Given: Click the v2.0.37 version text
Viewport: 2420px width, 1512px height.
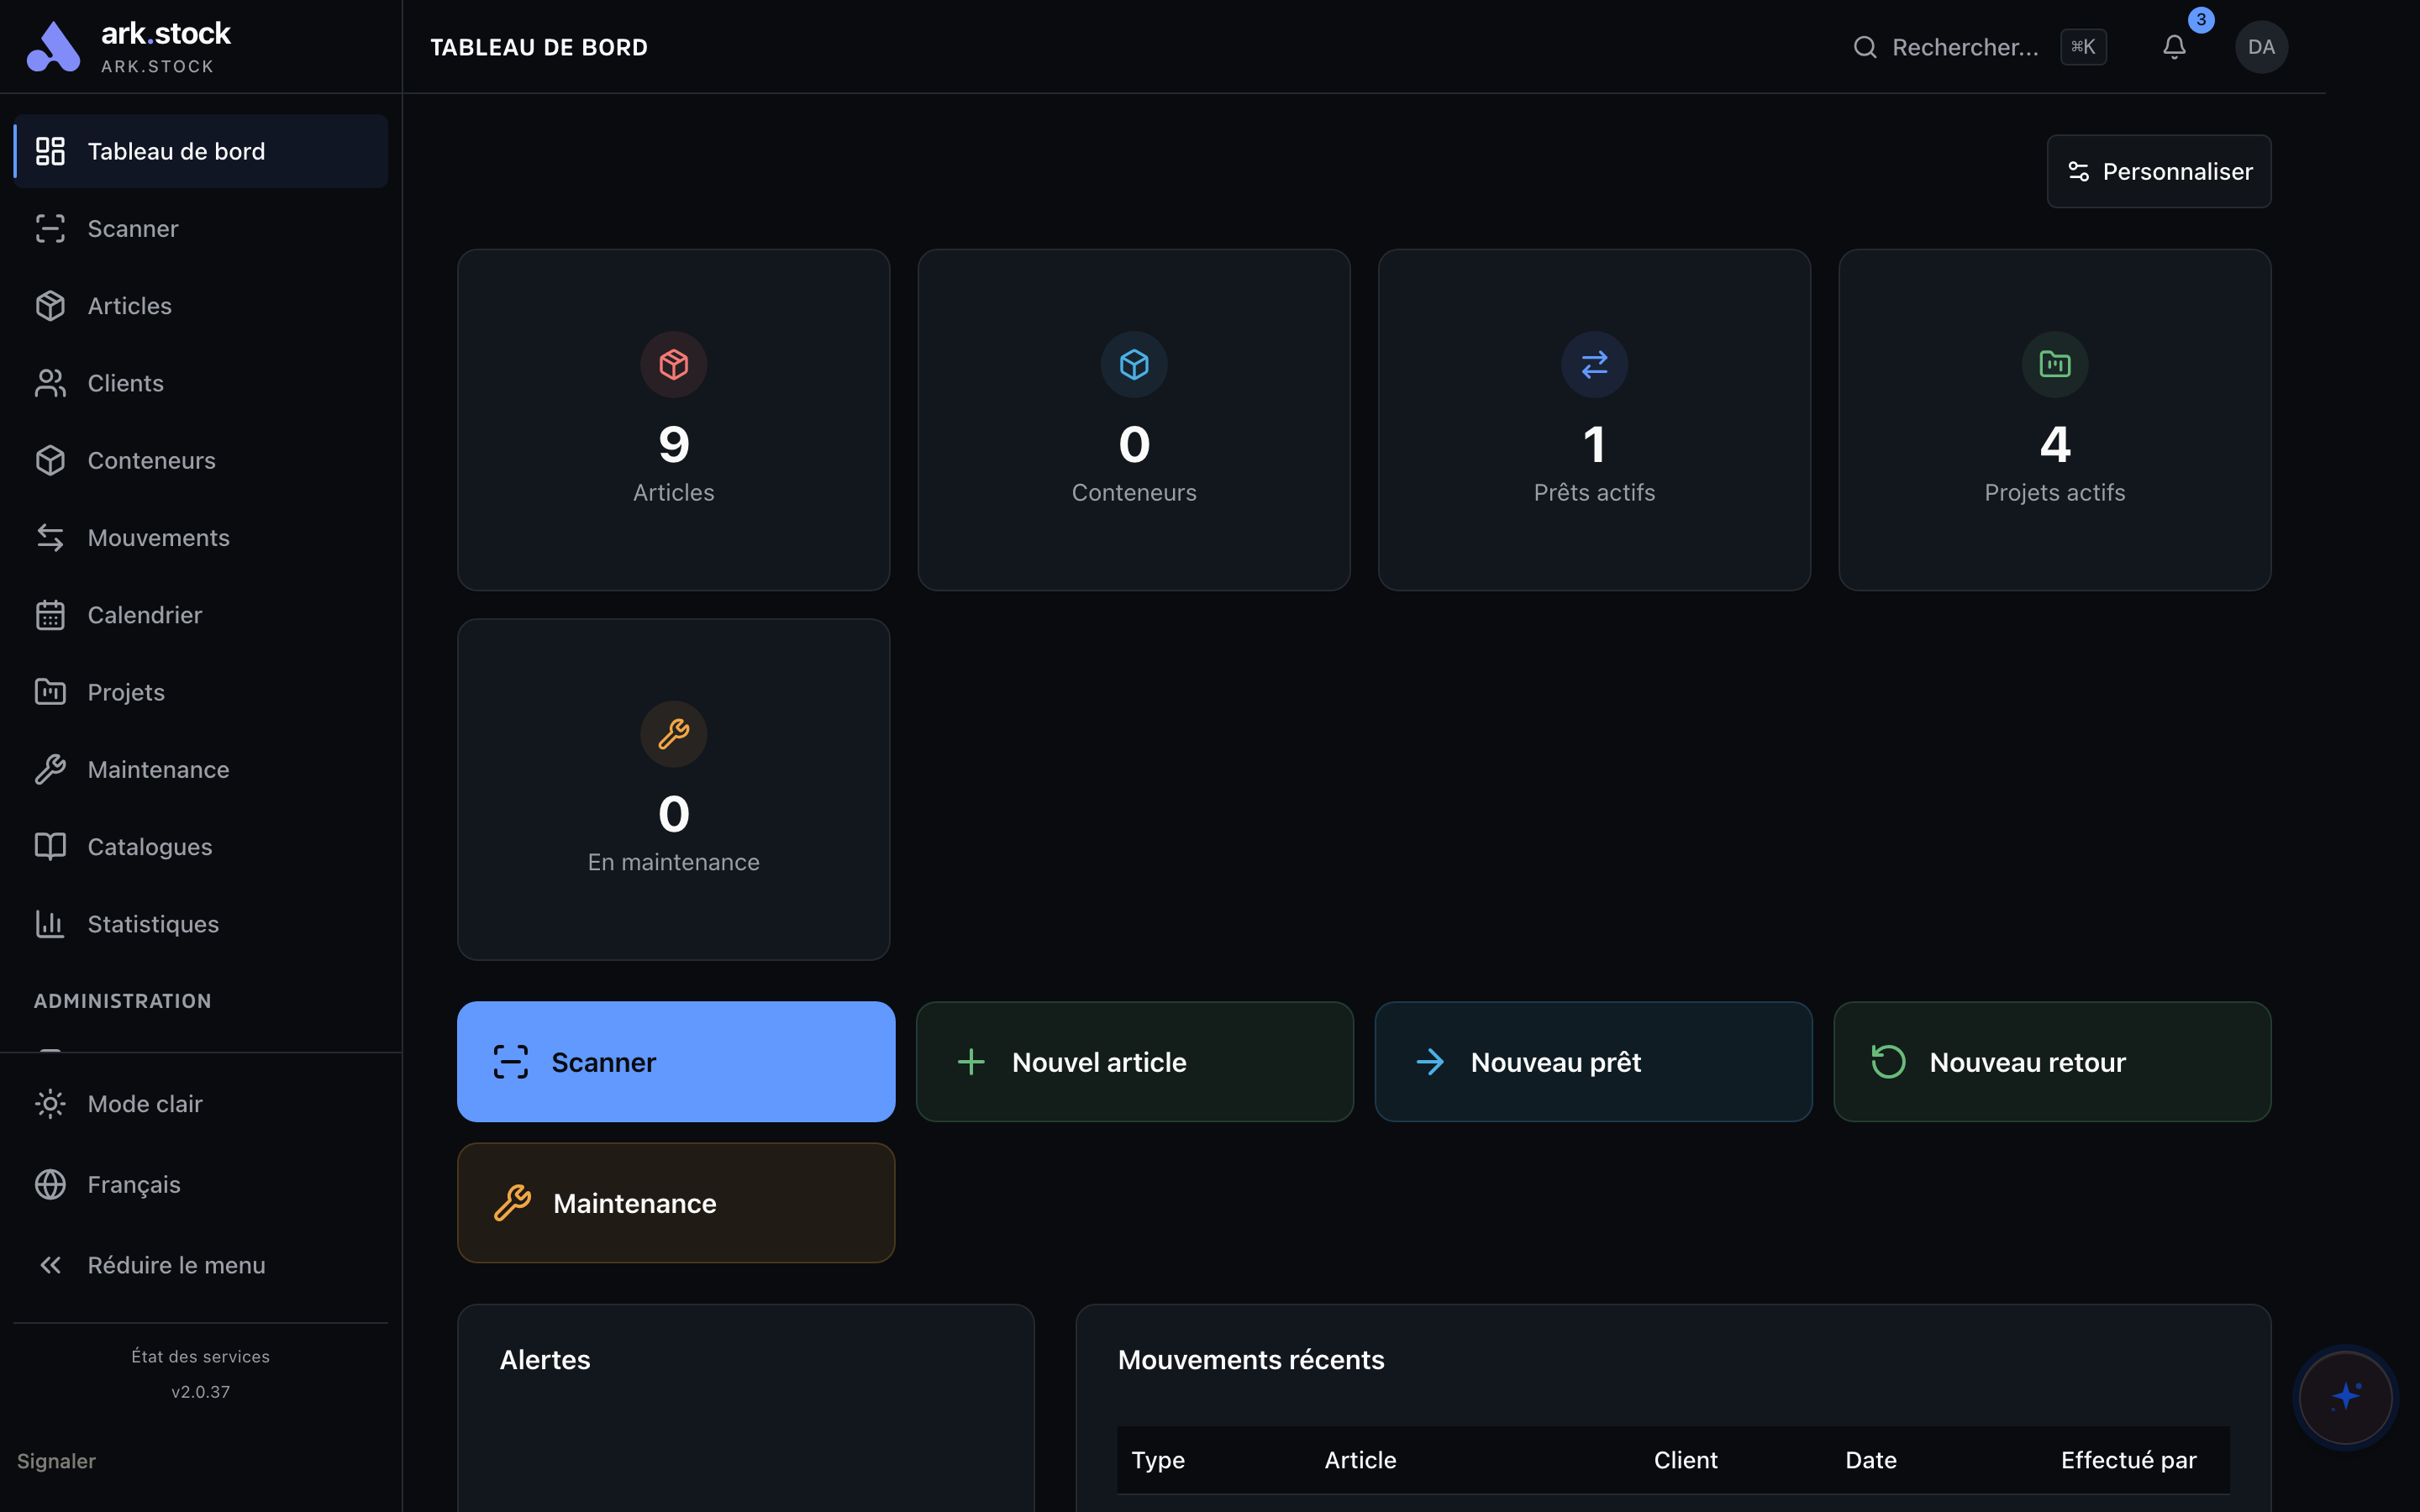Looking at the screenshot, I should 200,1392.
